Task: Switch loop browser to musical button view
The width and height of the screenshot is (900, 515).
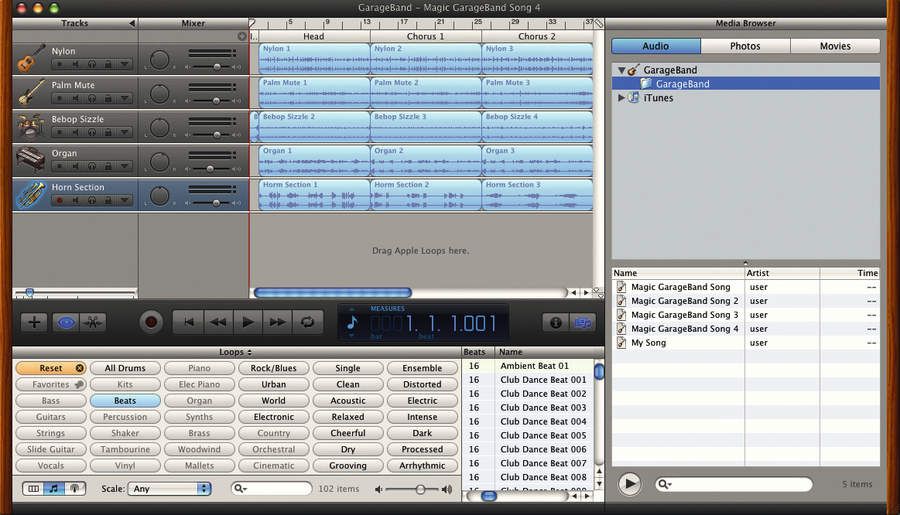Action: [x=54, y=489]
